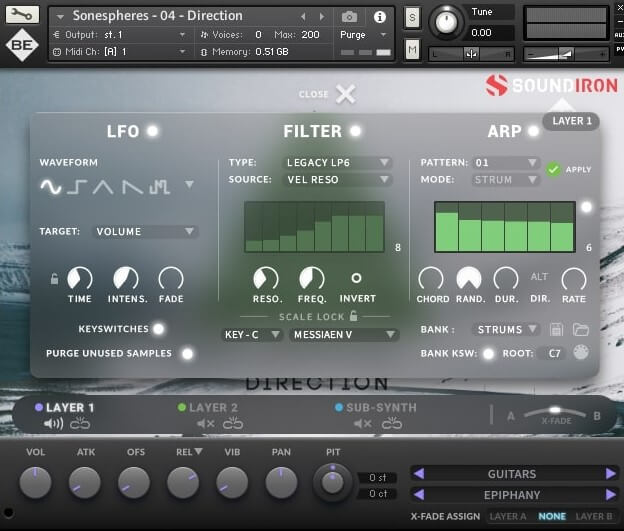Toggle the Keyswitches switch
Viewport: 624px width, 531px height.
(158, 329)
